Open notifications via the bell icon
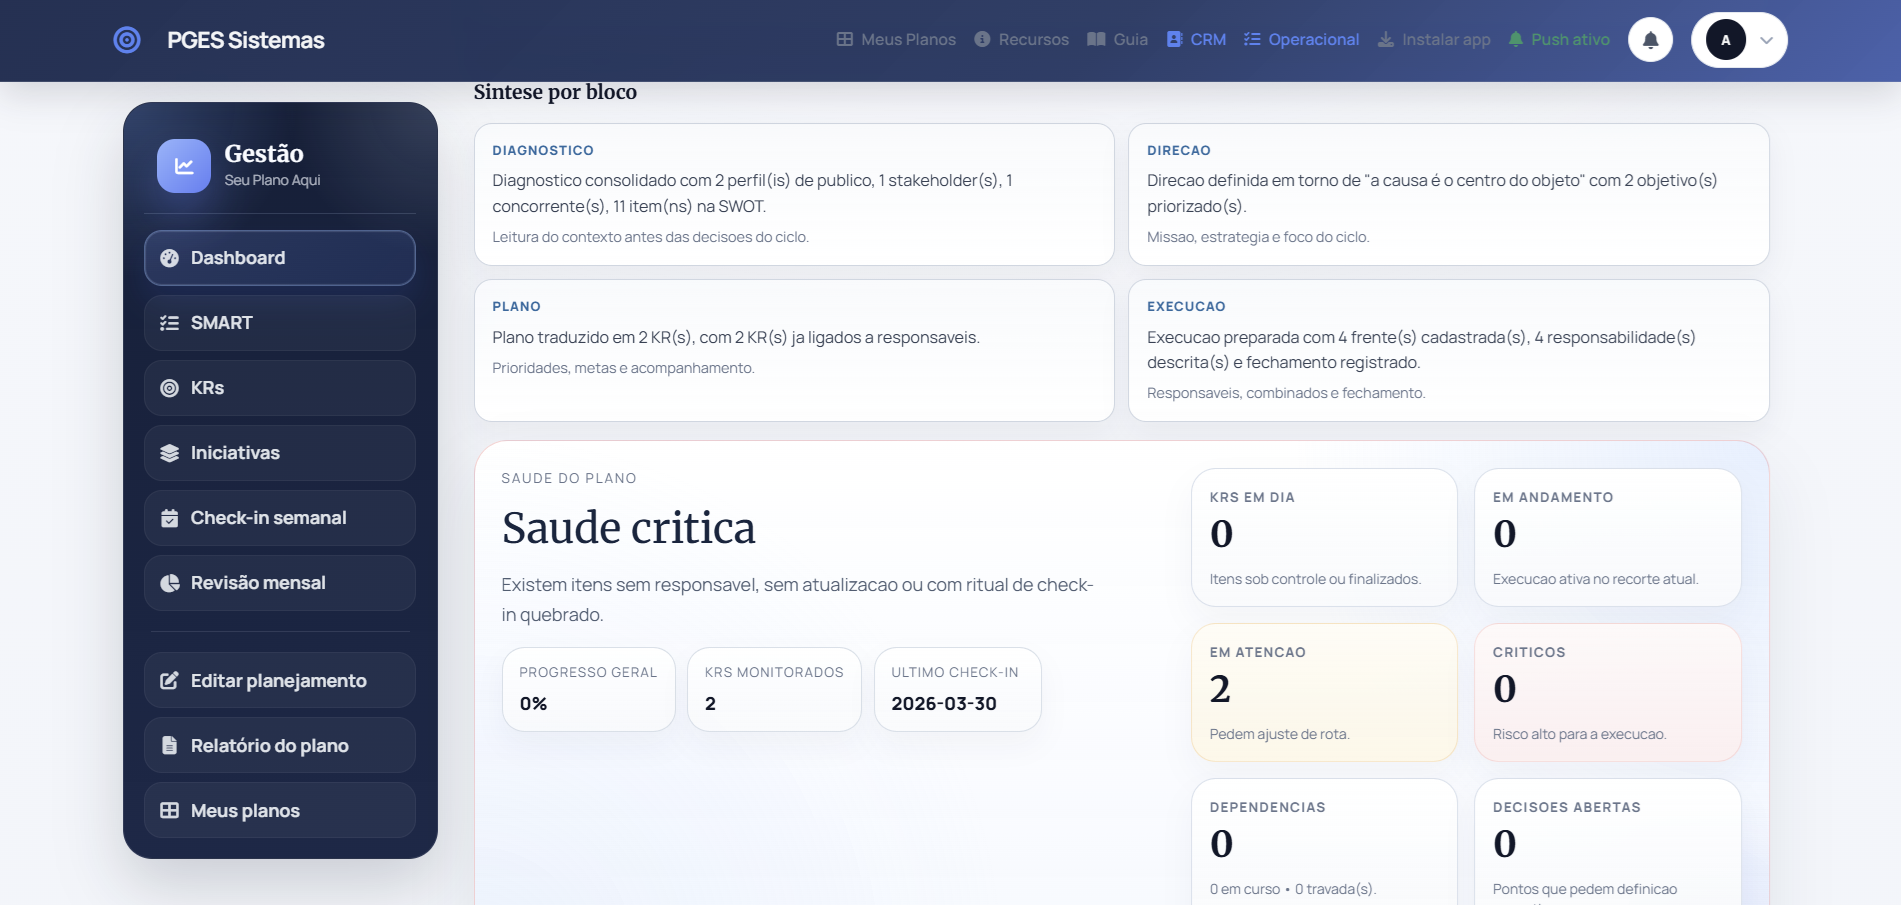 click(x=1650, y=39)
